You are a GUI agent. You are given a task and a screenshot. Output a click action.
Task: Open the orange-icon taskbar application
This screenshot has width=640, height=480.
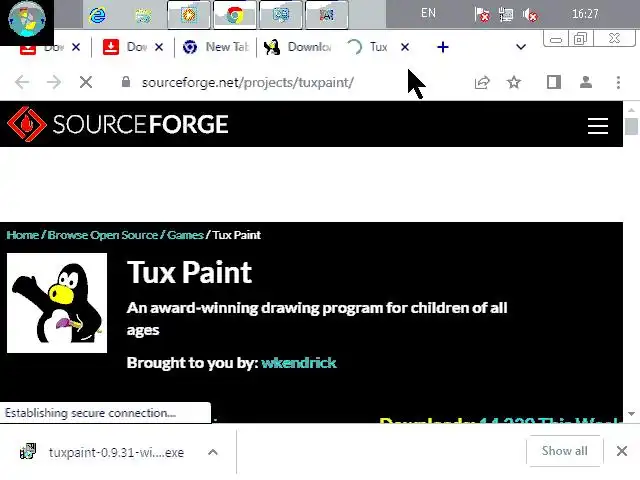[x=189, y=16]
